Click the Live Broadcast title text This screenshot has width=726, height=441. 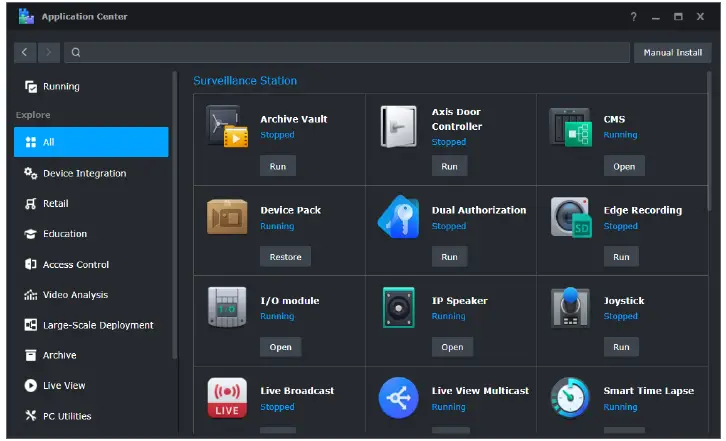(297, 391)
